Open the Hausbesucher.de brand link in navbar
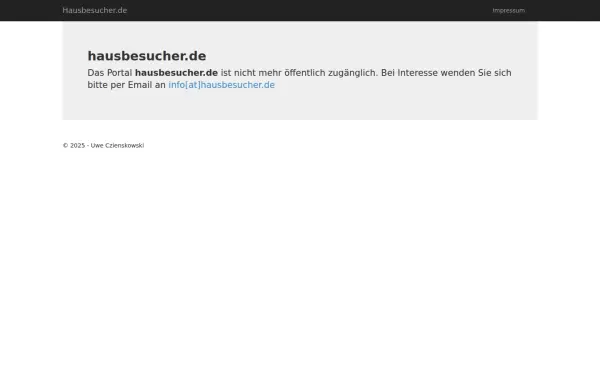The height and width of the screenshot is (375, 600). [x=95, y=10]
